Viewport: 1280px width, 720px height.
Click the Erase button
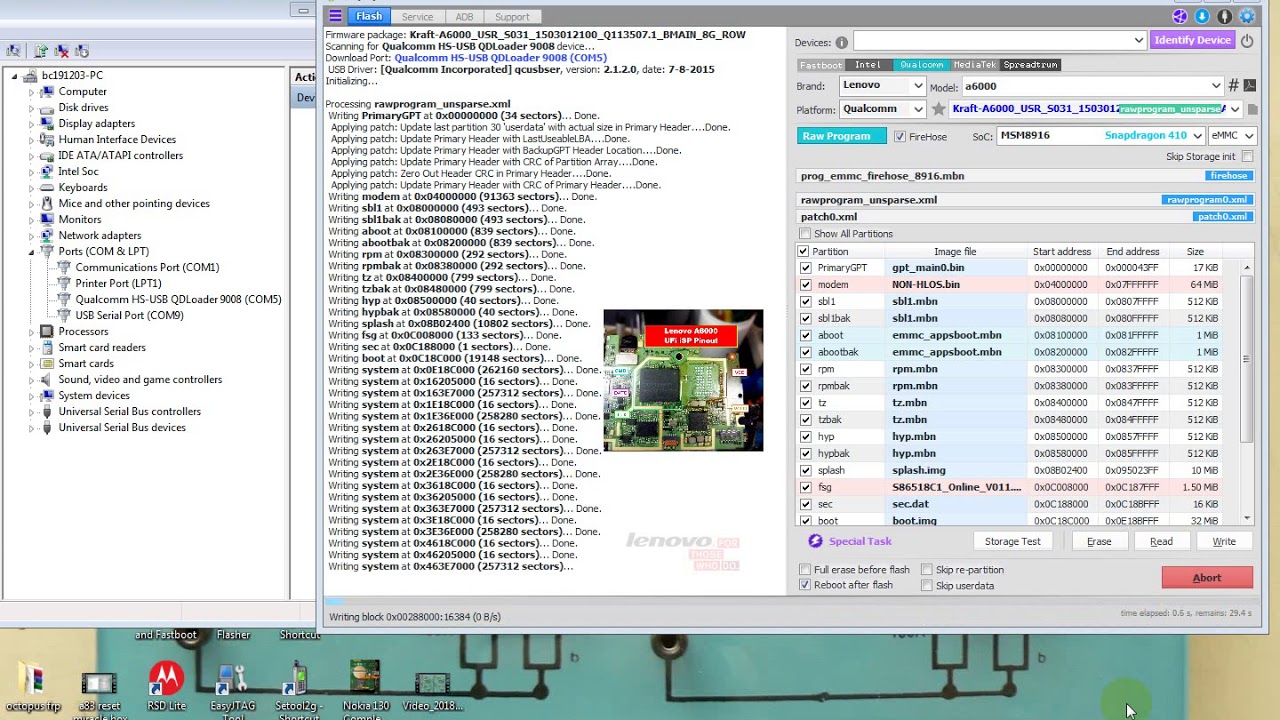(x=1099, y=541)
